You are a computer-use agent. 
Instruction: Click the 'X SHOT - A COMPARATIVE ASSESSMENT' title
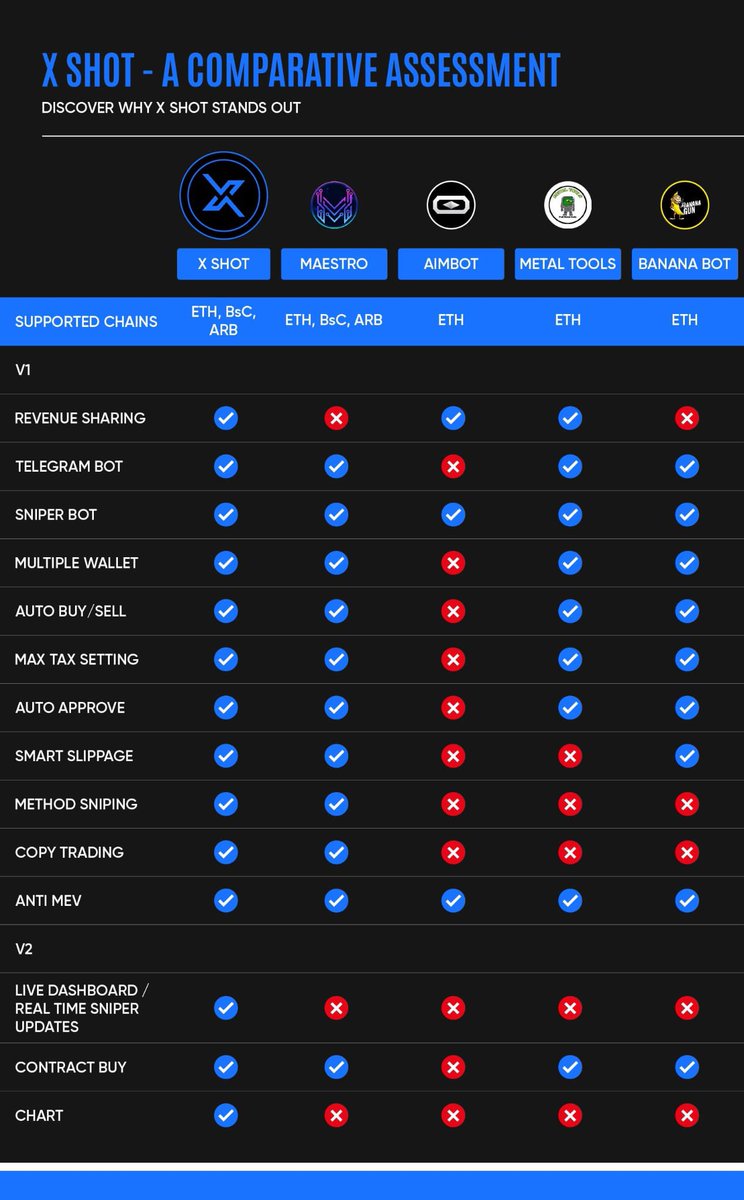[301, 70]
